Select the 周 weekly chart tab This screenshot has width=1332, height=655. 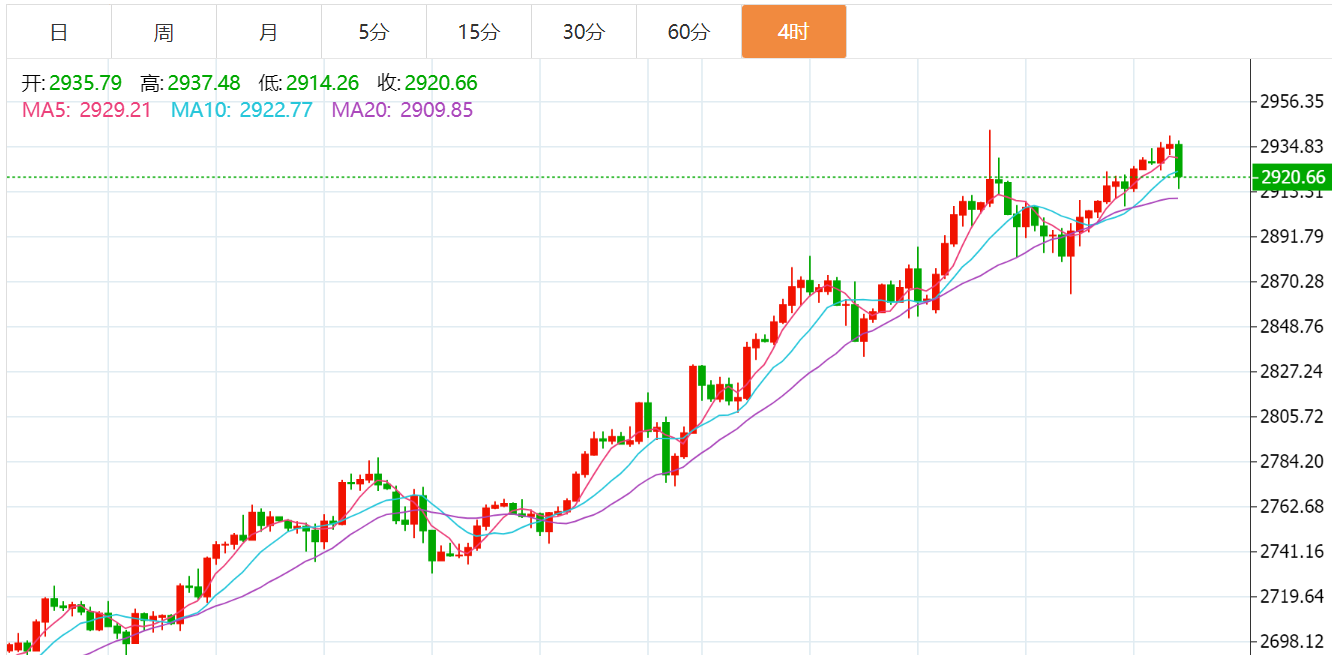164,32
